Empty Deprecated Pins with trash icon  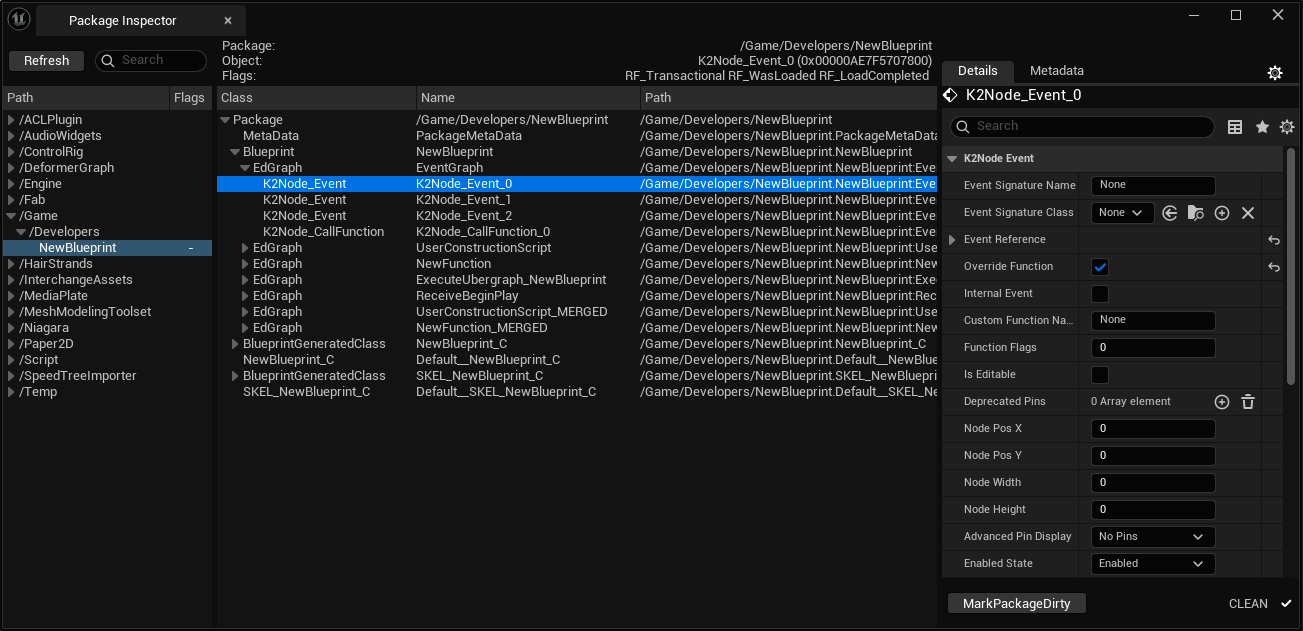(1248, 402)
